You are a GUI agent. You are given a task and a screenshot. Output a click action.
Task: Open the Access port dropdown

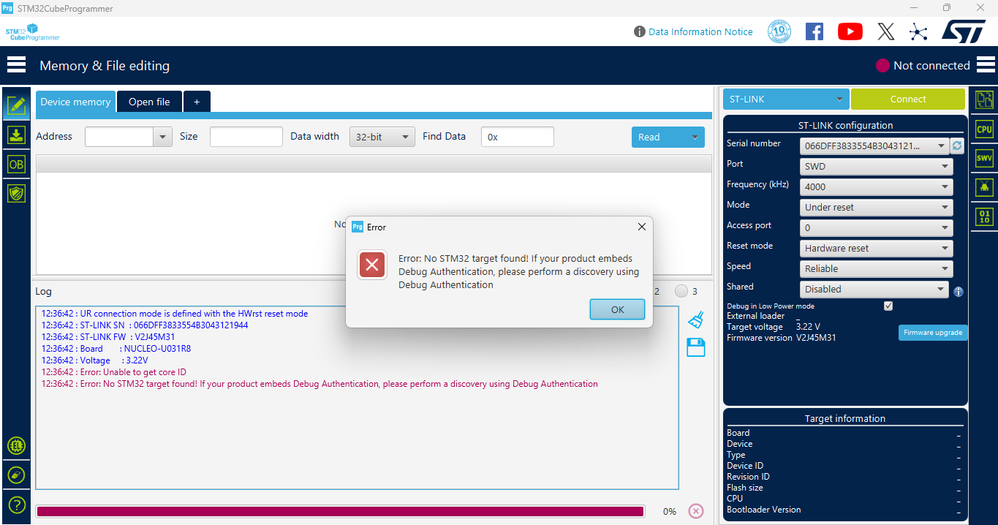coord(876,227)
